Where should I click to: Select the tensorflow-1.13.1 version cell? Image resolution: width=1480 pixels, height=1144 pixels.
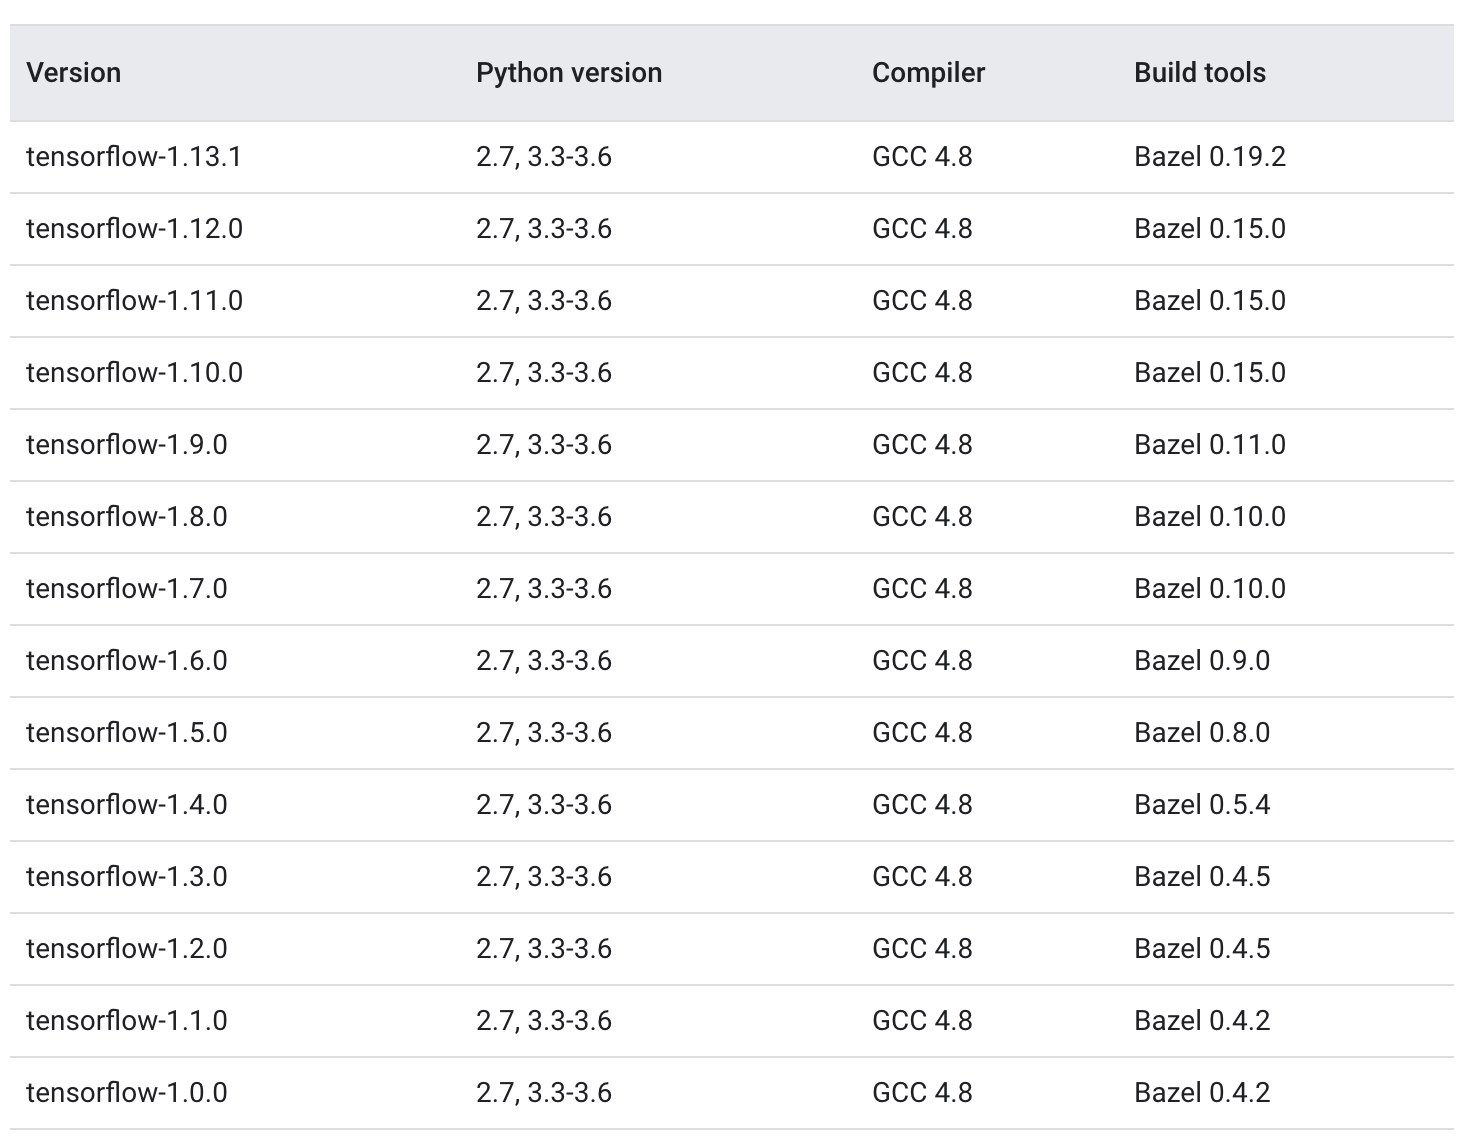tap(134, 157)
